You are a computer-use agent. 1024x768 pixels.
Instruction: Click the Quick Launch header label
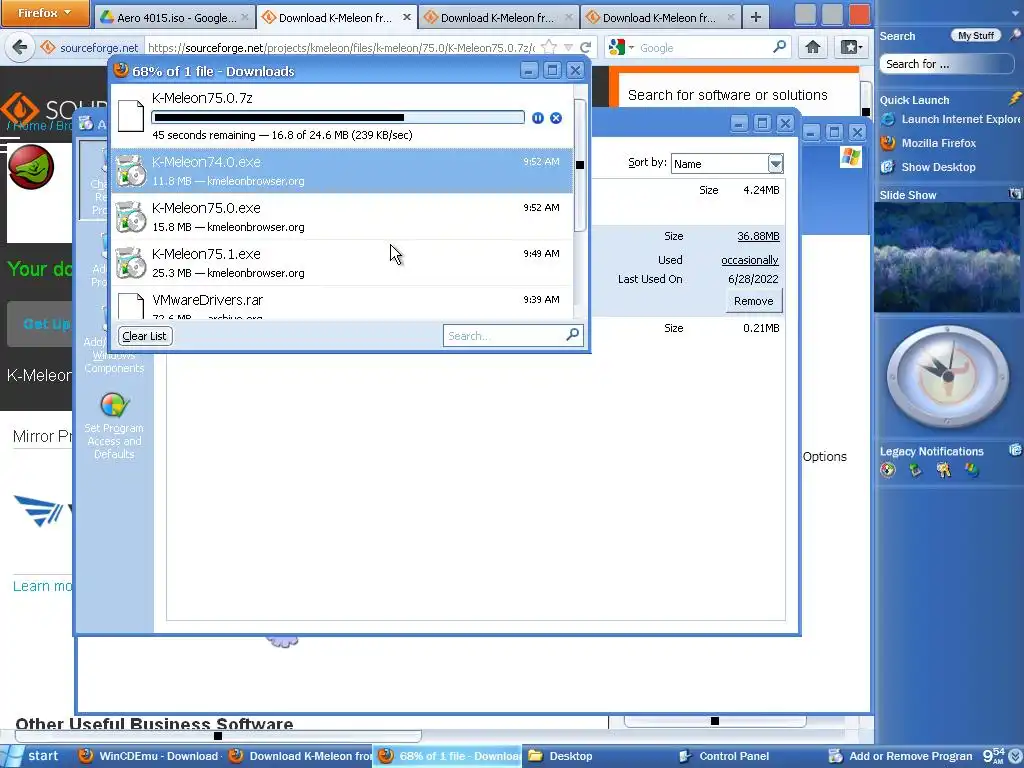914,100
